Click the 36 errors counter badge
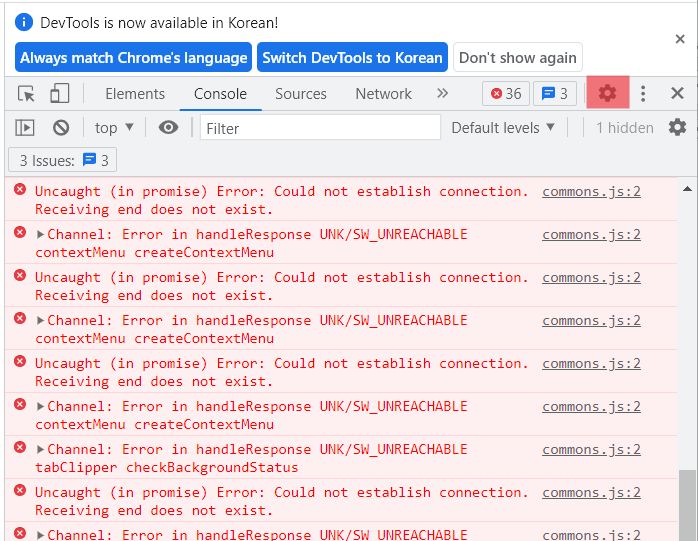Screen dimensions: 698x541 (x=506, y=94)
